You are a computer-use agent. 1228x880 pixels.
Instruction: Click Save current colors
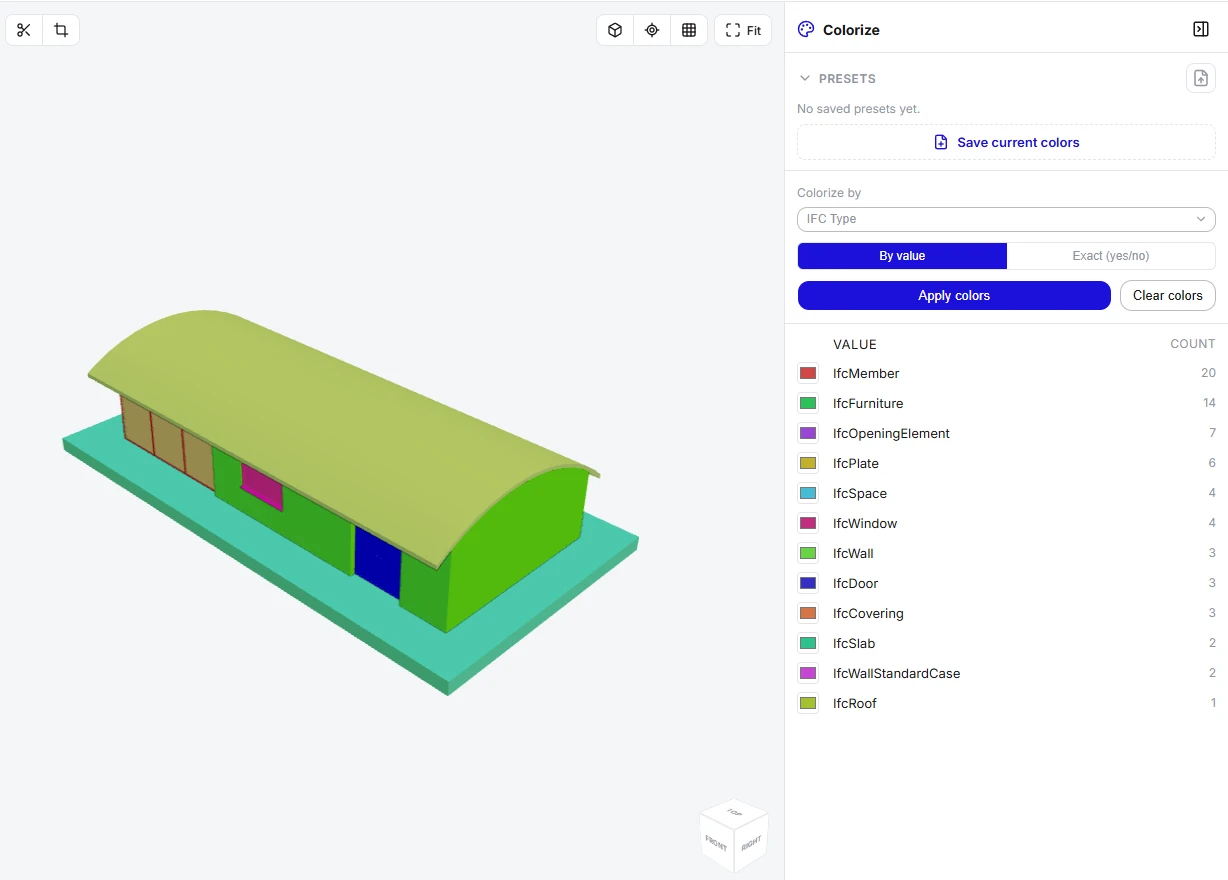click(x=1006, y=142)
